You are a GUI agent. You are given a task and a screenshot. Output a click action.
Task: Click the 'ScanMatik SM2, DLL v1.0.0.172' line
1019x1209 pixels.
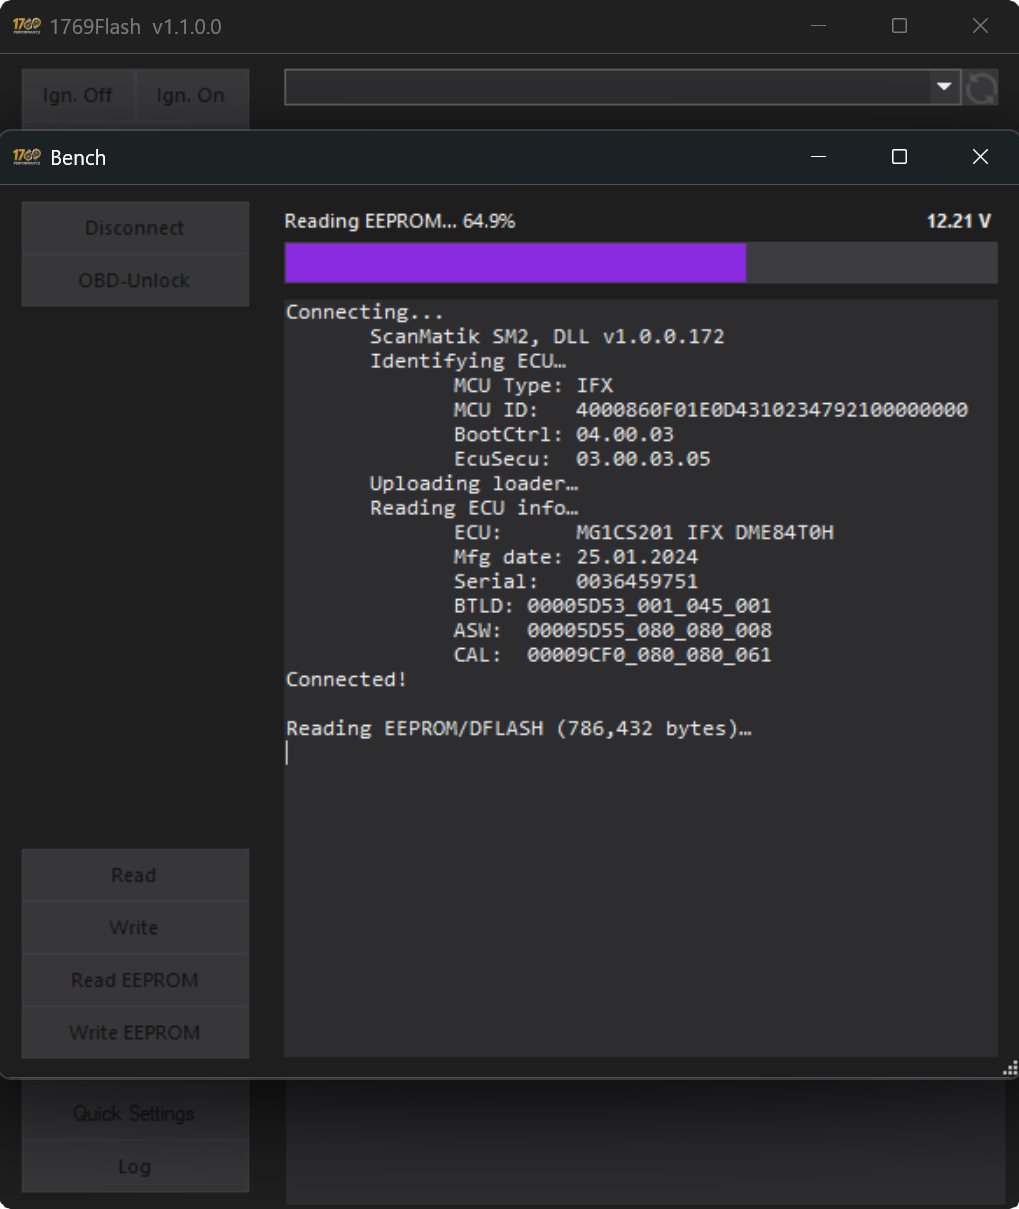pos(547,336)
